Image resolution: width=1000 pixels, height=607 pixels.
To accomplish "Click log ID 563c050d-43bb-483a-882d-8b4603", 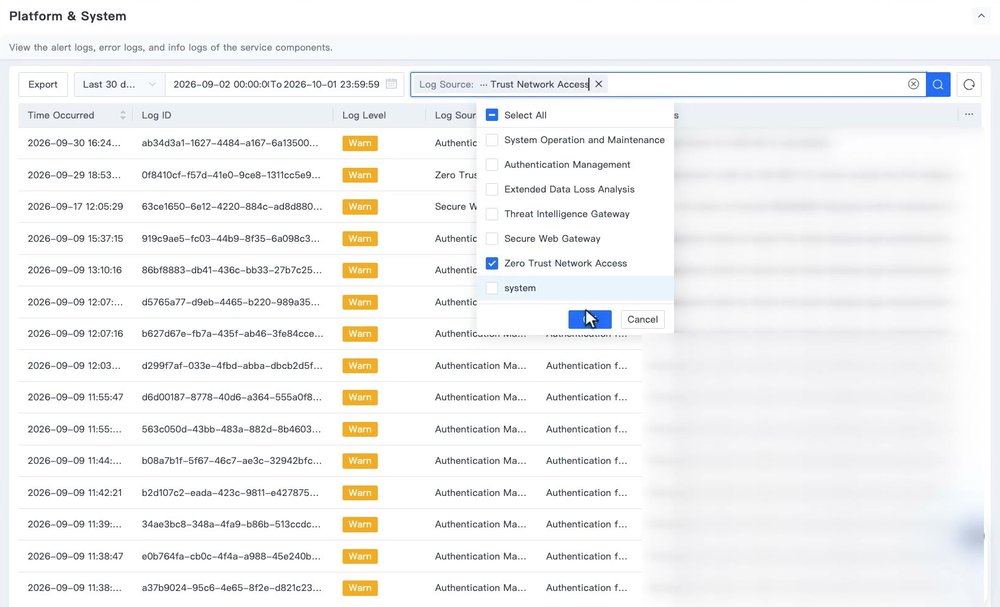I will tap(231, 429).
